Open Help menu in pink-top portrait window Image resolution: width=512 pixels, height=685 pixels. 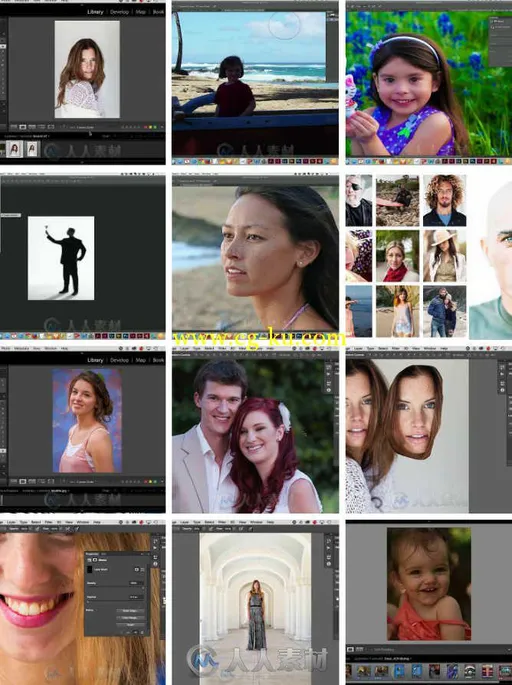coord(64,348)
